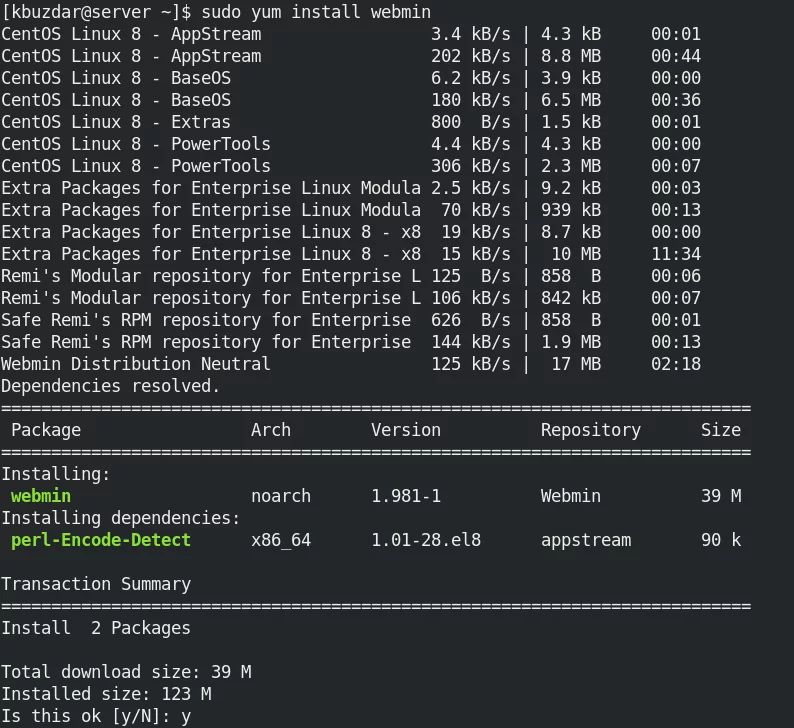The width and height of the screenshot is (794, 728).
Task: Select version '1.981-1' of webmin
Action: tap(406, 496)
